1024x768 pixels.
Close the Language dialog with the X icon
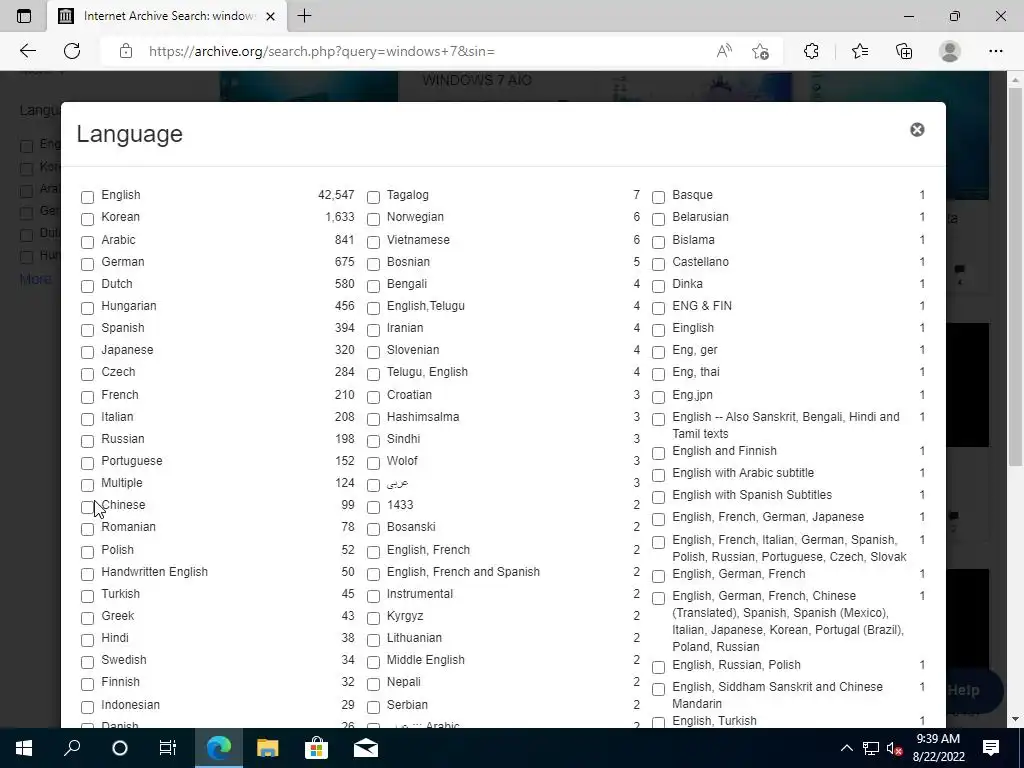click(917, 129)
